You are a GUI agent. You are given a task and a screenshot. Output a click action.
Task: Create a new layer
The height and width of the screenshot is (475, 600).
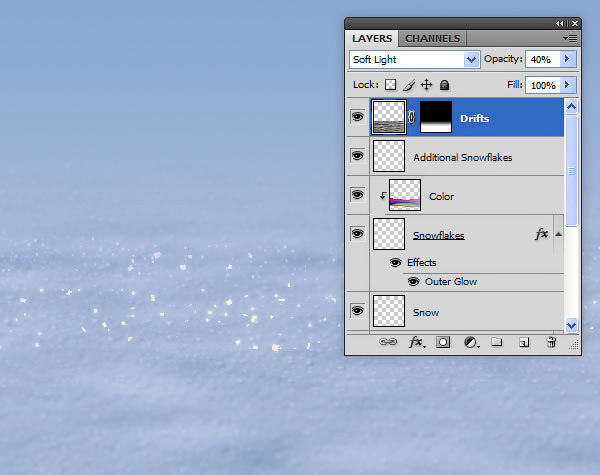[524, 342]
